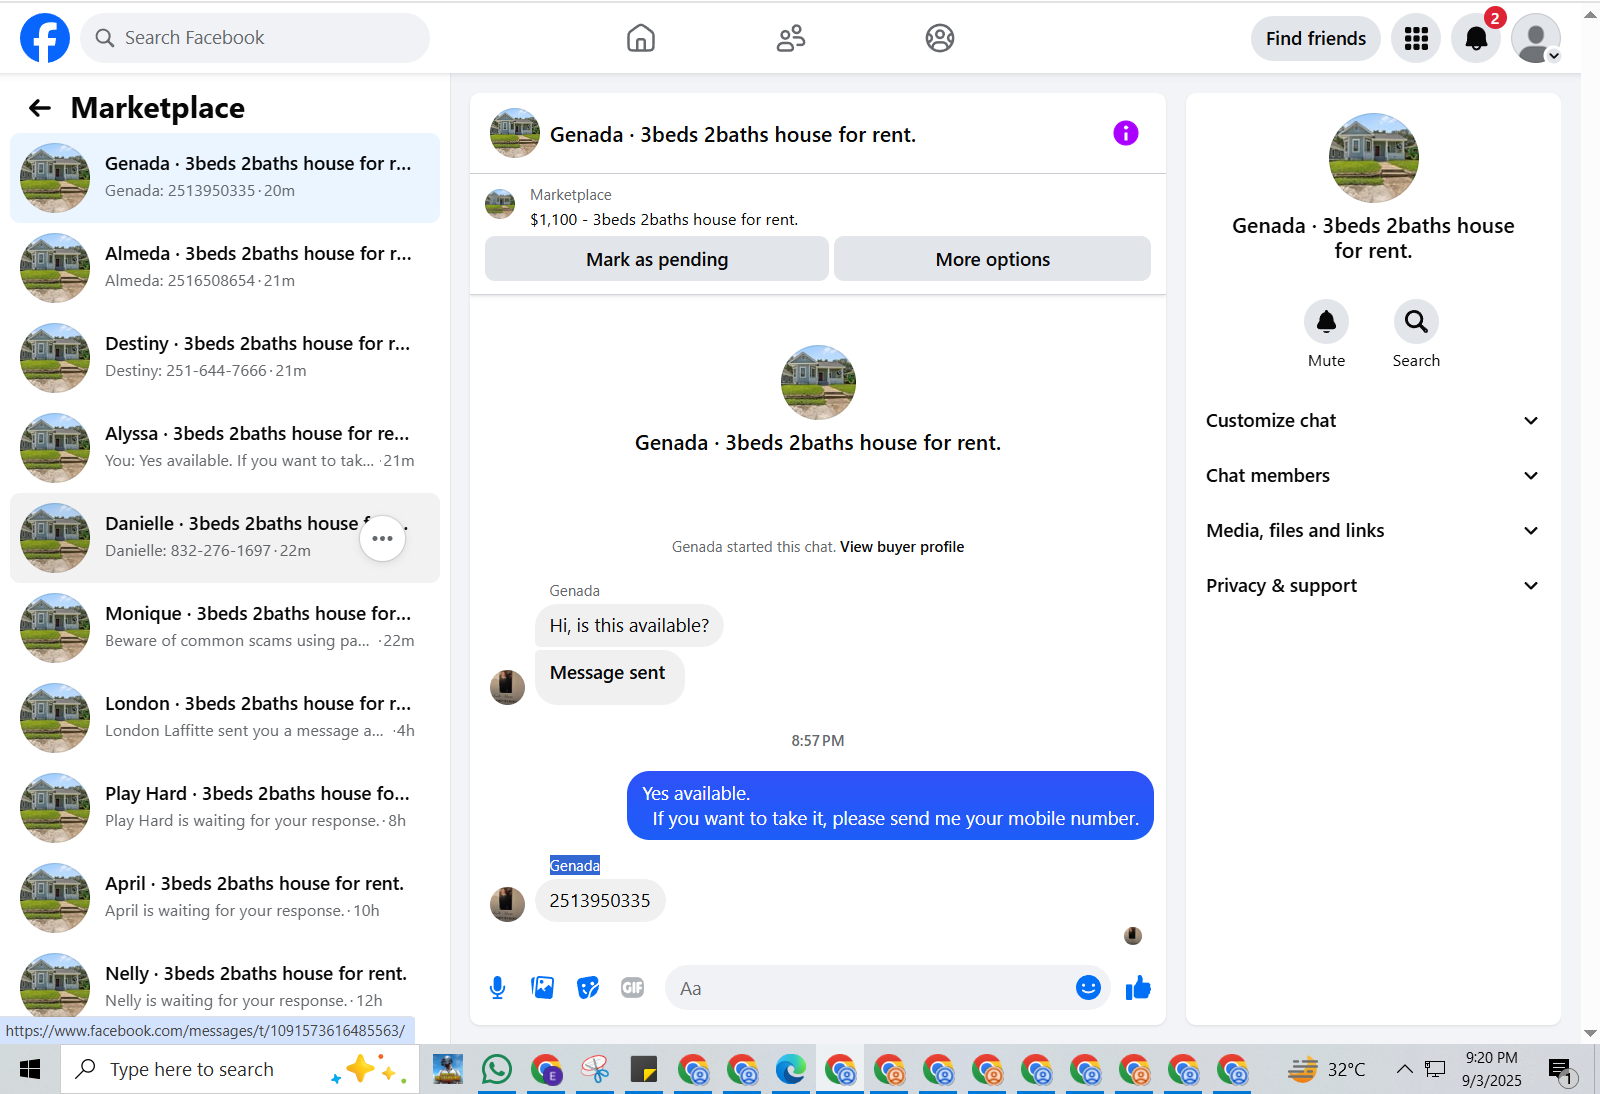Click the Windows Start button
The image size is (1600, 1094).
30,1069
